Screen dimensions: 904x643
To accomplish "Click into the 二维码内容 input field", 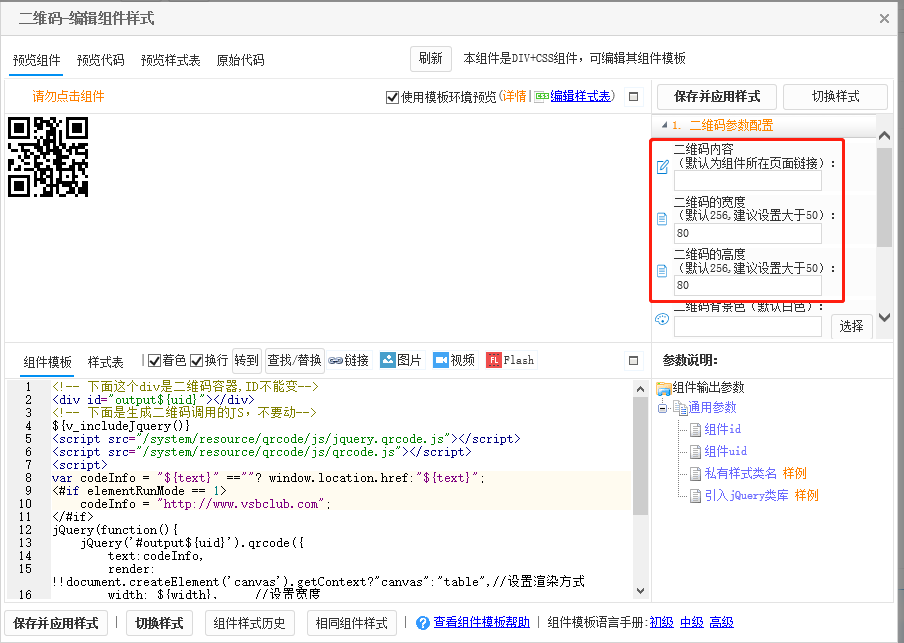I will pos(748,181).
